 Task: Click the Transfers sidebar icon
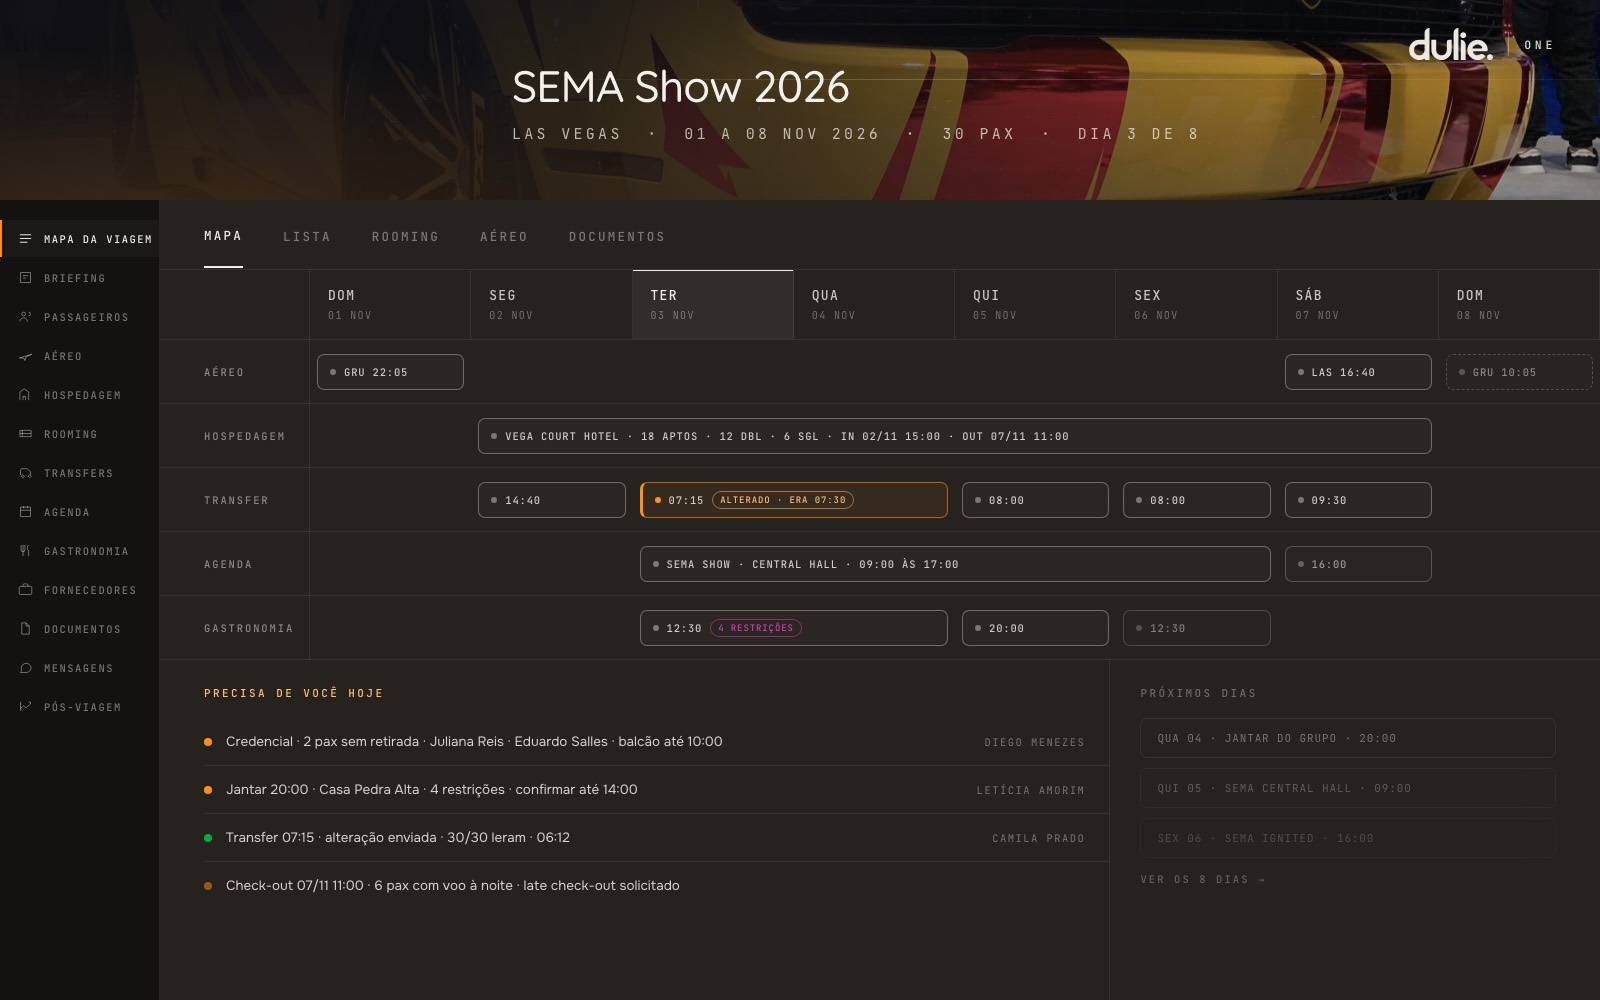point(25,473)
